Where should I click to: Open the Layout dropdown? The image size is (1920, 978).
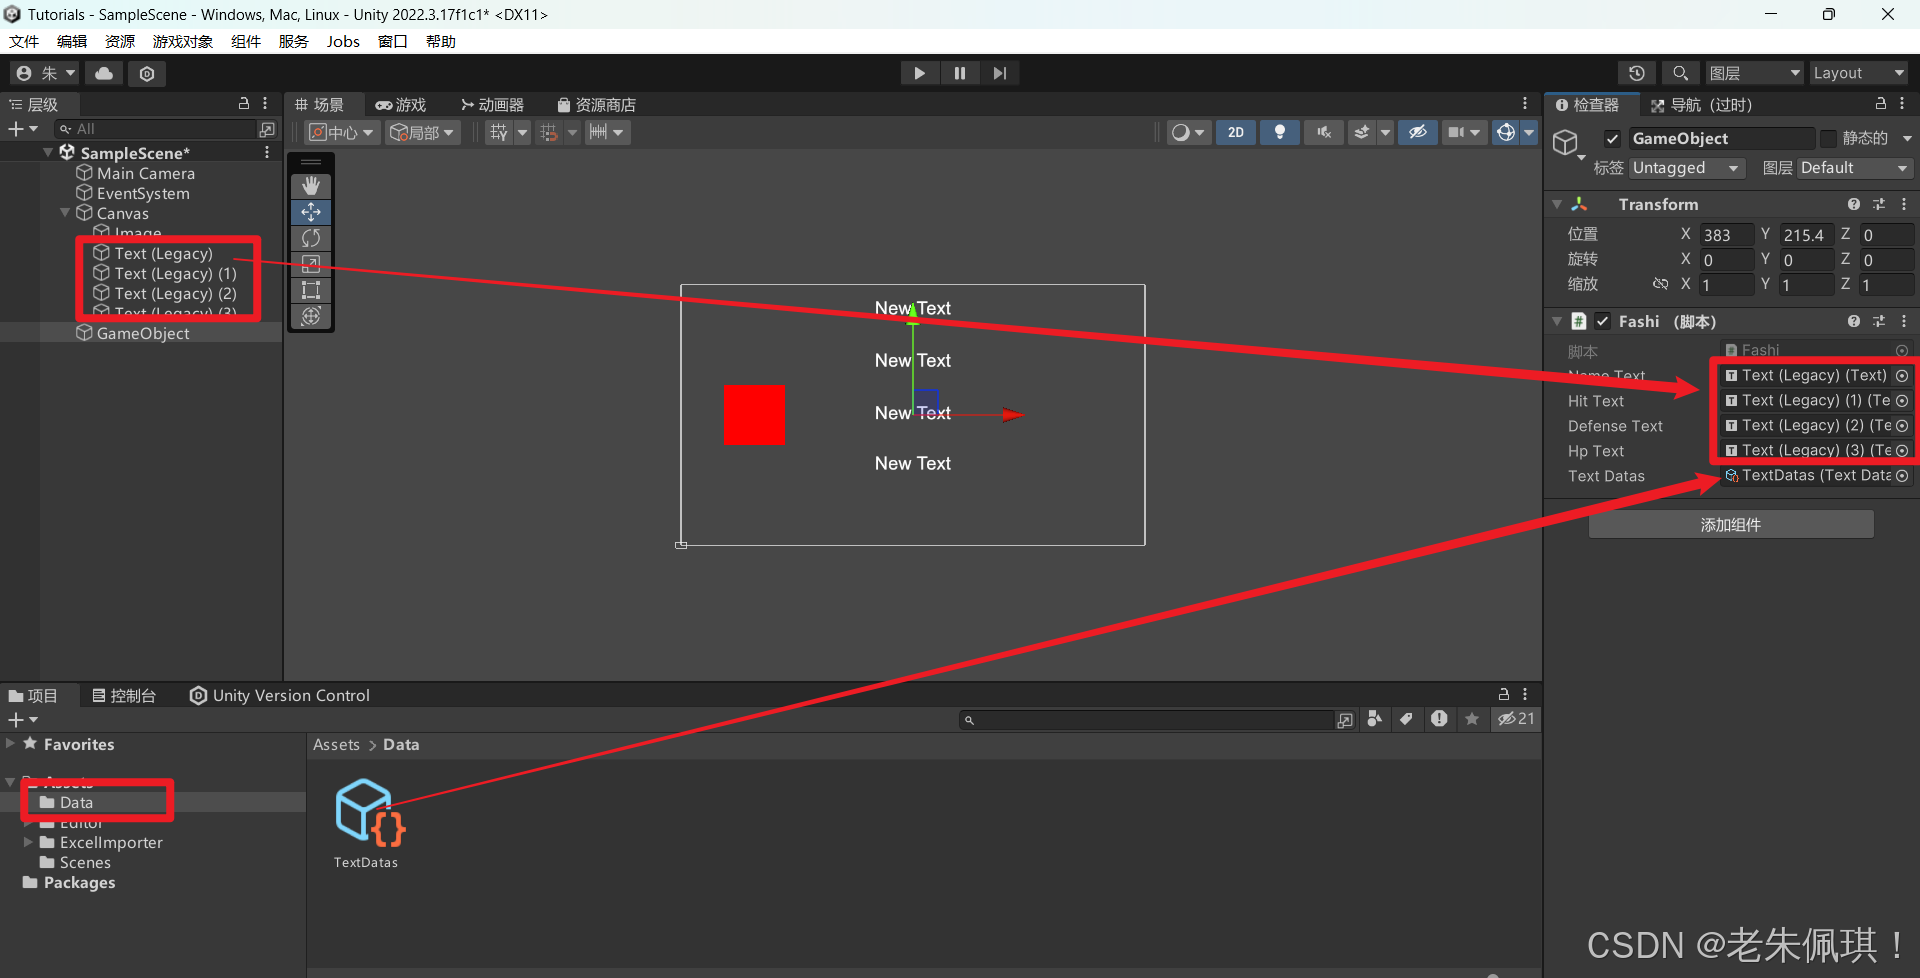[x=1859, y=73]
